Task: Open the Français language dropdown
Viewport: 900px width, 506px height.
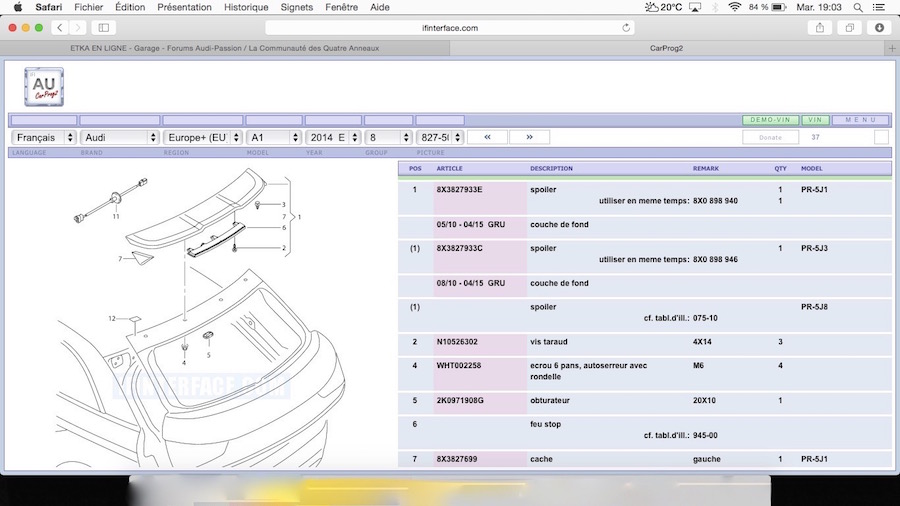Action: [43, 137]
